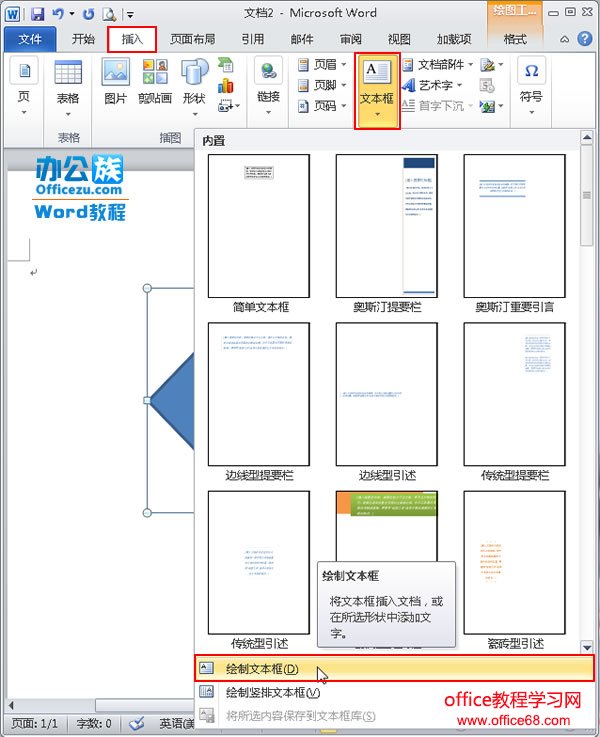Open the Picture (图片) insert icon
Image resolution: width=600 pixels, height=737 pixels.
click(115, 82)
